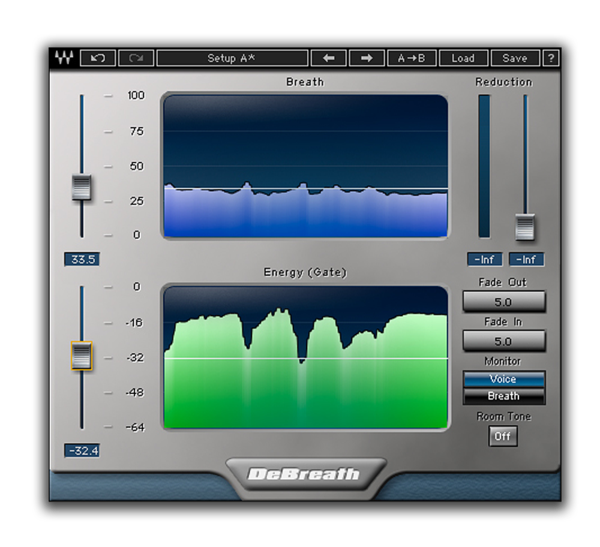The width and height of the screenshot is (600, 547).
Task: Switch Monitor to Voice
Action: tap(504, 379)
